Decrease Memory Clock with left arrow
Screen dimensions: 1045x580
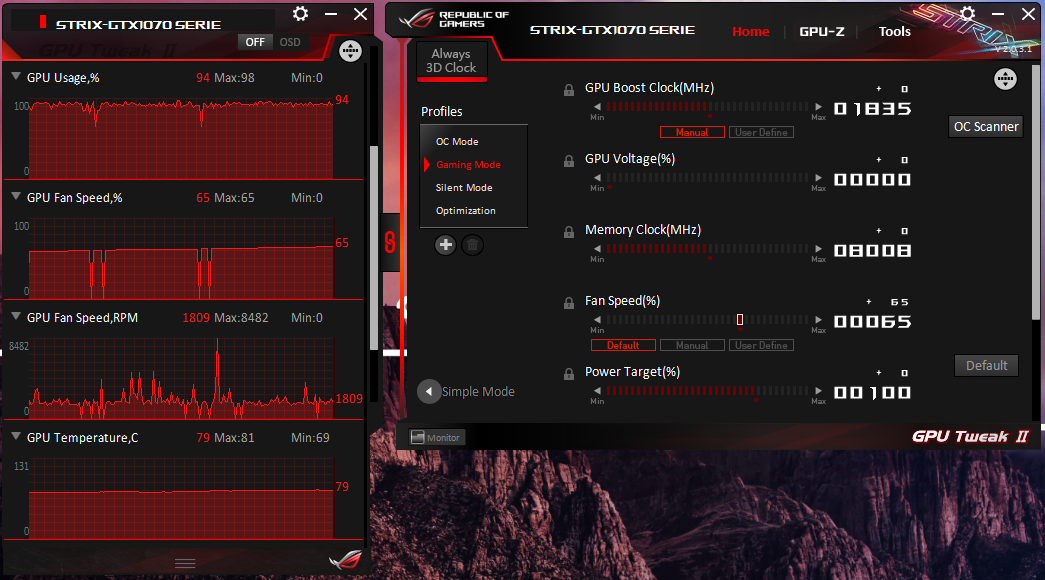click(x=597, y=249)
